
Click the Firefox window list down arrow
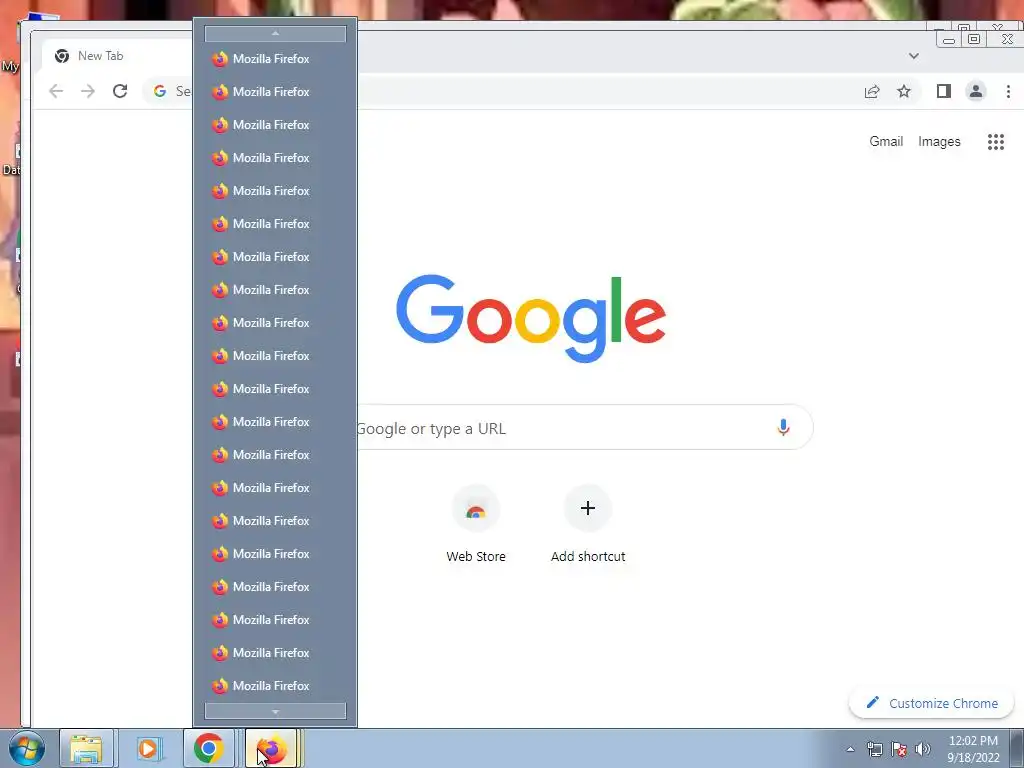tap(275, 711)
